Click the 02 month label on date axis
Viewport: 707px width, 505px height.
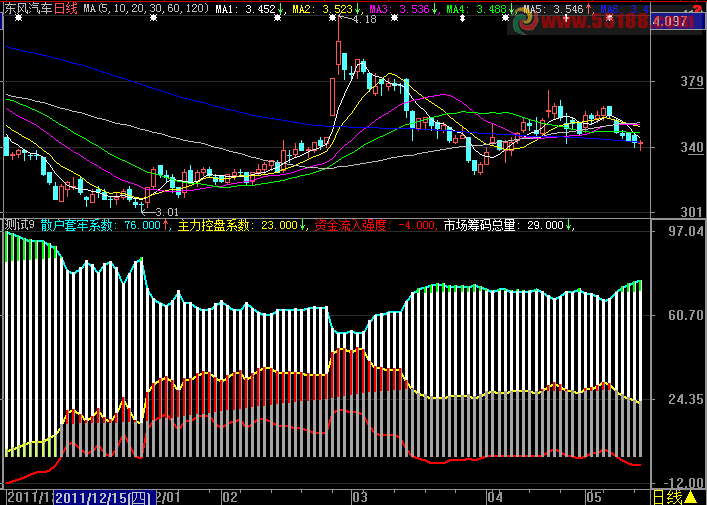[230, 498]
